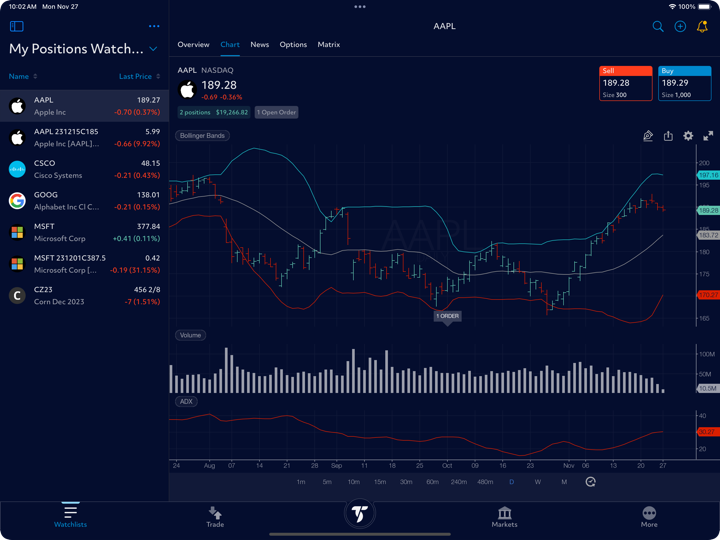The image size is (720, 540).
Task: Sort watchlist by Name column
Action: (23, 76)
